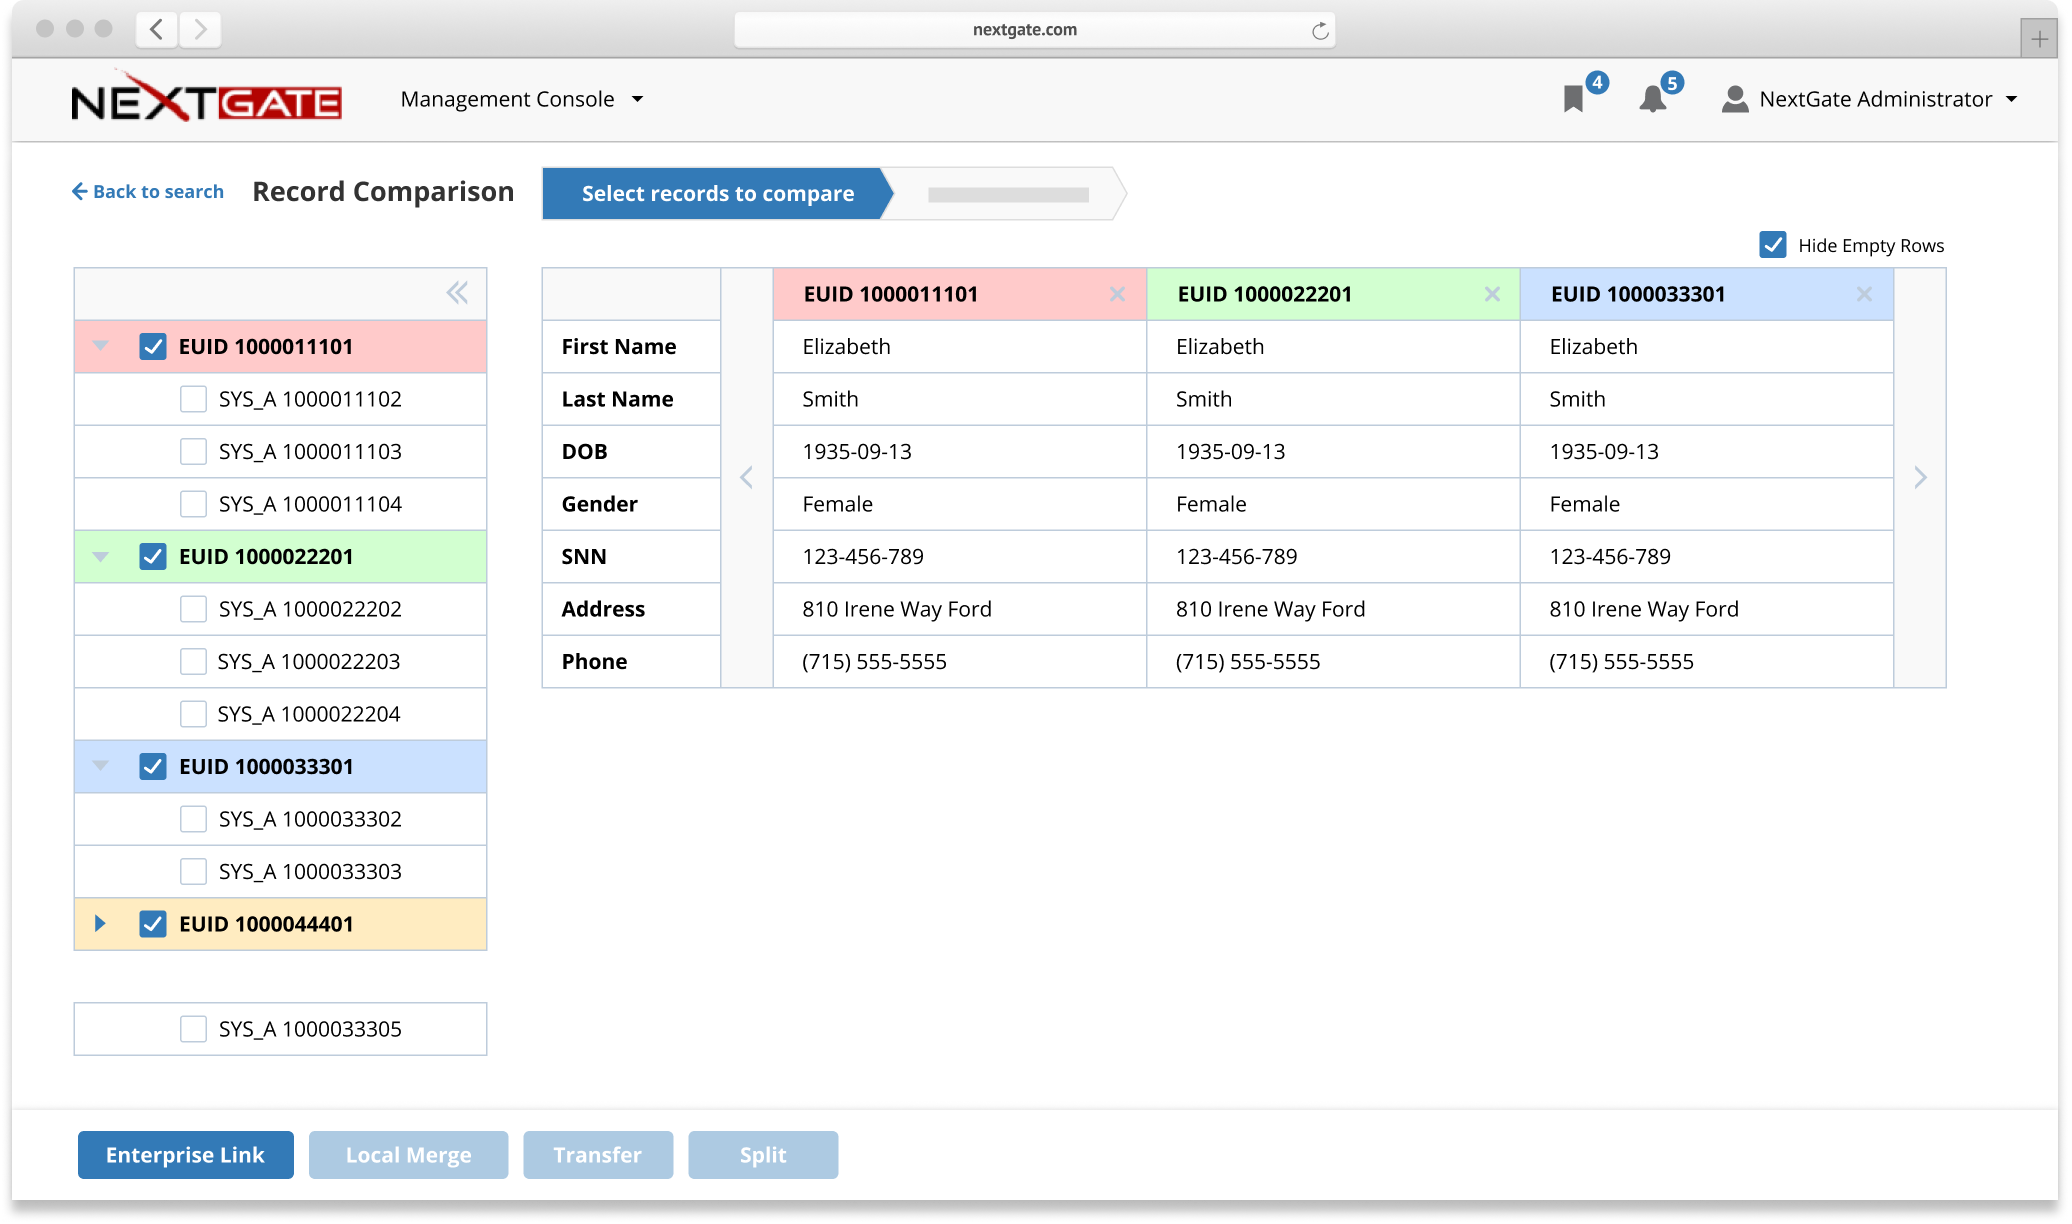The width and height of the screenshot is (2072, 1224).
Task: Uncheck Hide Empty Rows
Action: click(1773, 245)
